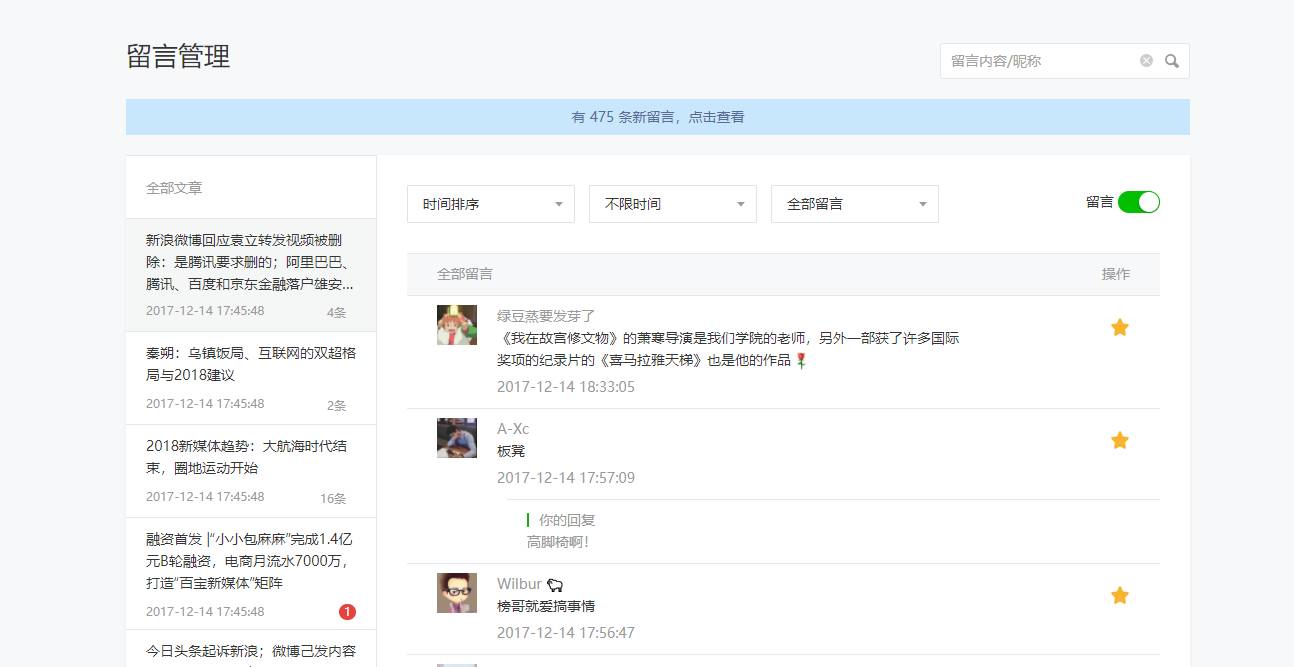Click the star on A-Xc's comment
This screenshot has height=667, width=1294.
pyautogui.click(x=1120, y=441)
